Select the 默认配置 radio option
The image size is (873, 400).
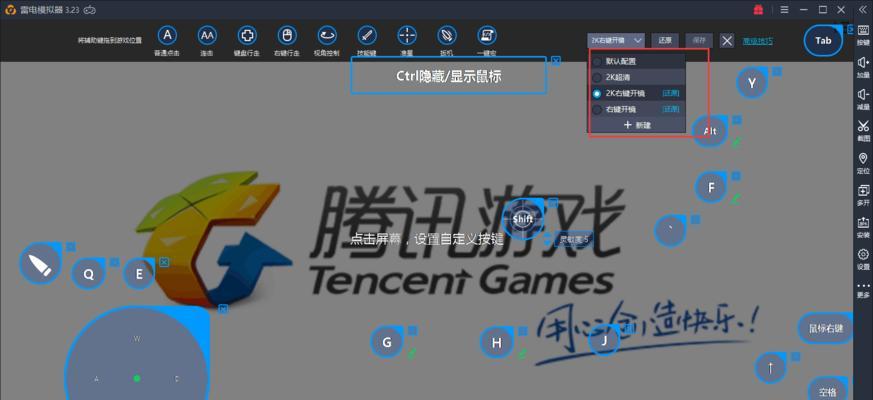pos(597,61)
